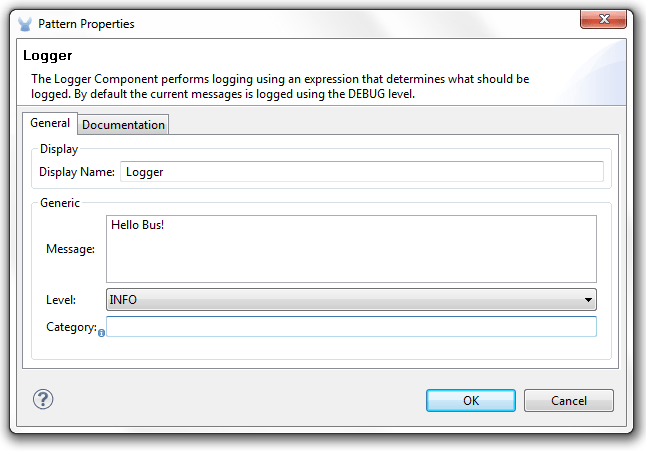Click the info icon beside Category
This screenshot has height=451, width=646.
[x=102, y=332]
